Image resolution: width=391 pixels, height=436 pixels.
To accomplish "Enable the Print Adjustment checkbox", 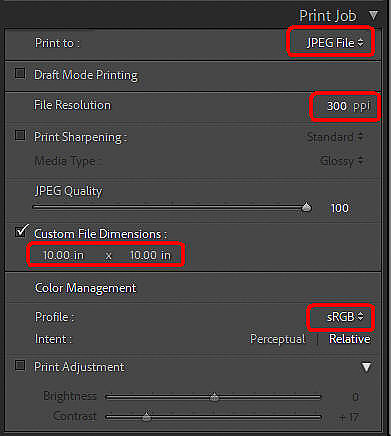I will point(20,366).
